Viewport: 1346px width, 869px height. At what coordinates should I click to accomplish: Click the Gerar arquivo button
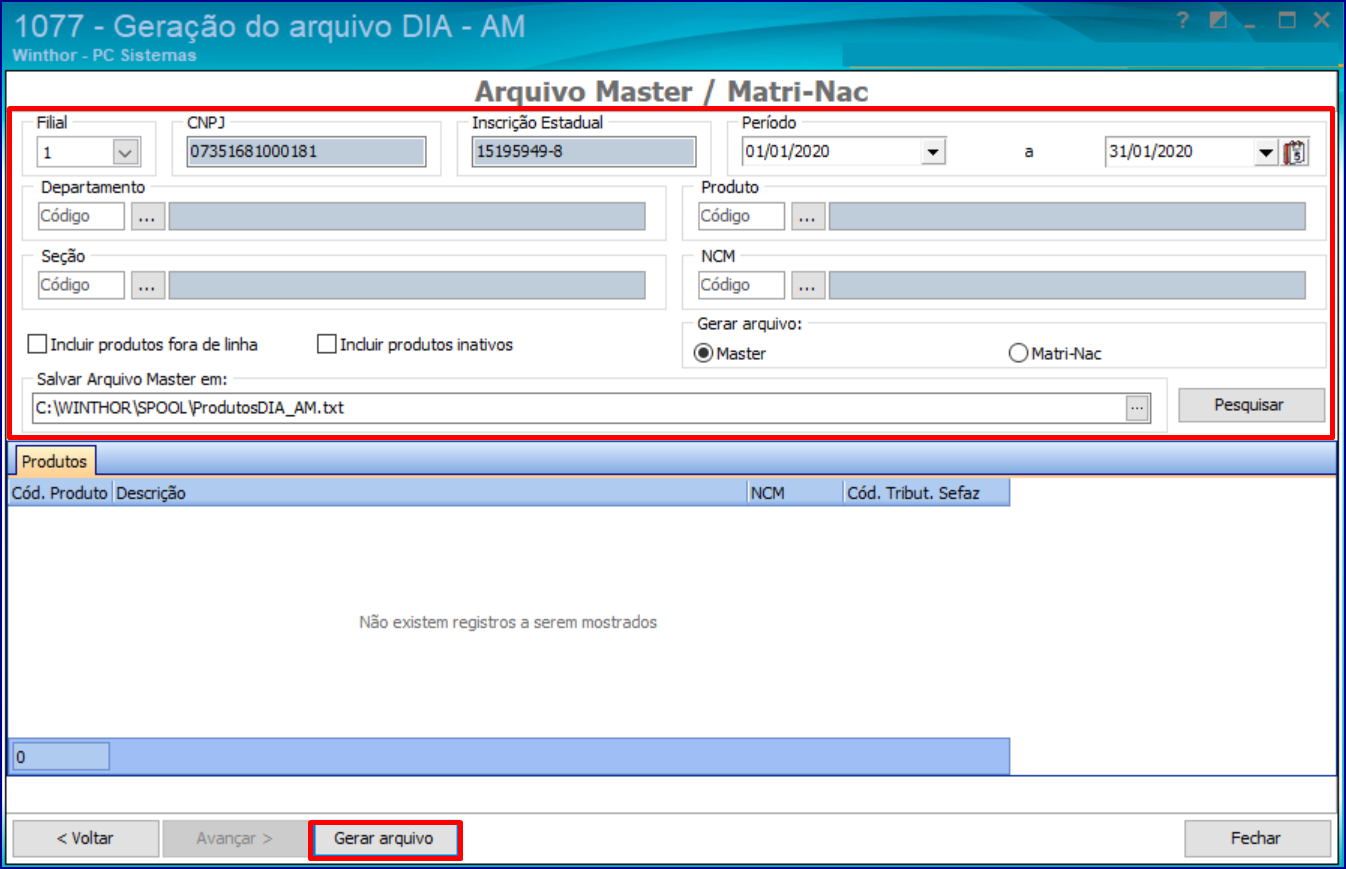pos(385,838)
